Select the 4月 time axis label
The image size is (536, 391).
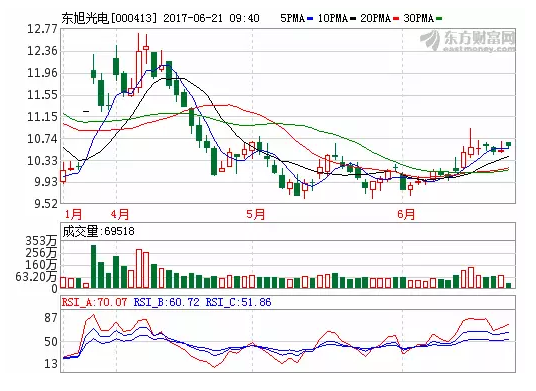[x=120, y=214]
